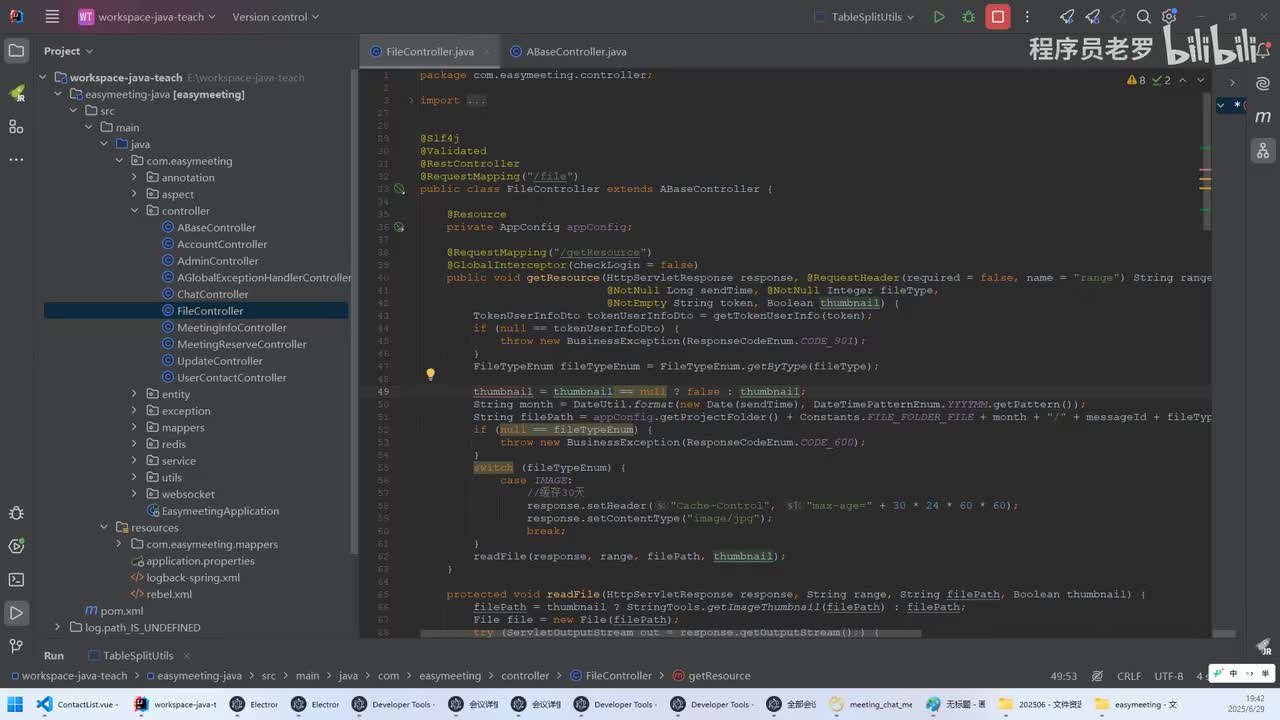
Task: Expand the websocket package
Action: pos(134,494)
